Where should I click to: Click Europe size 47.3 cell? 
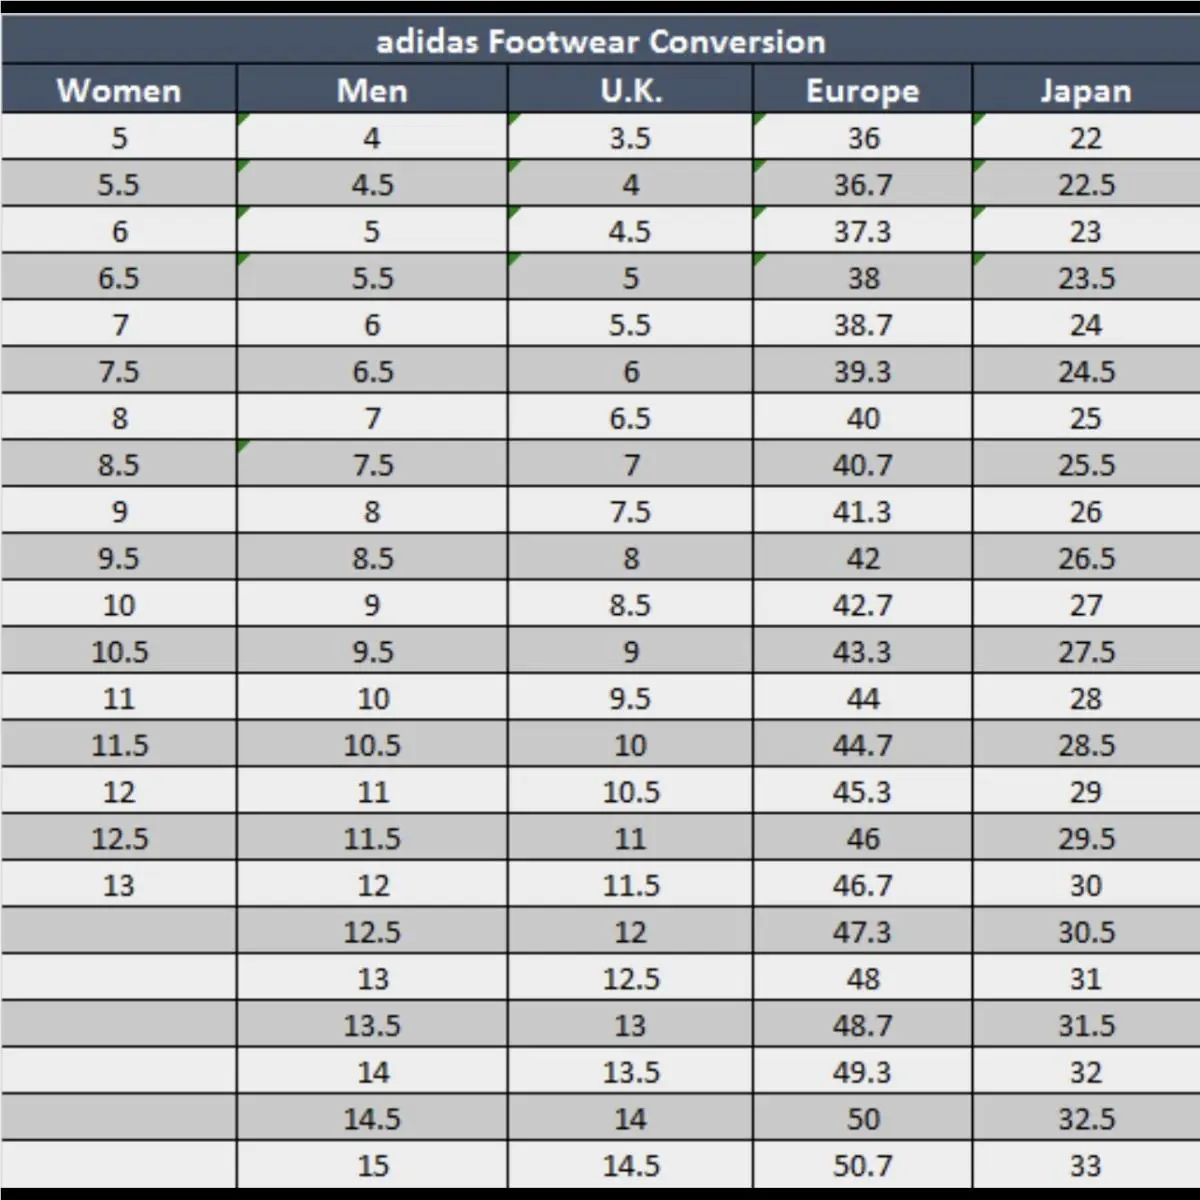862,931
